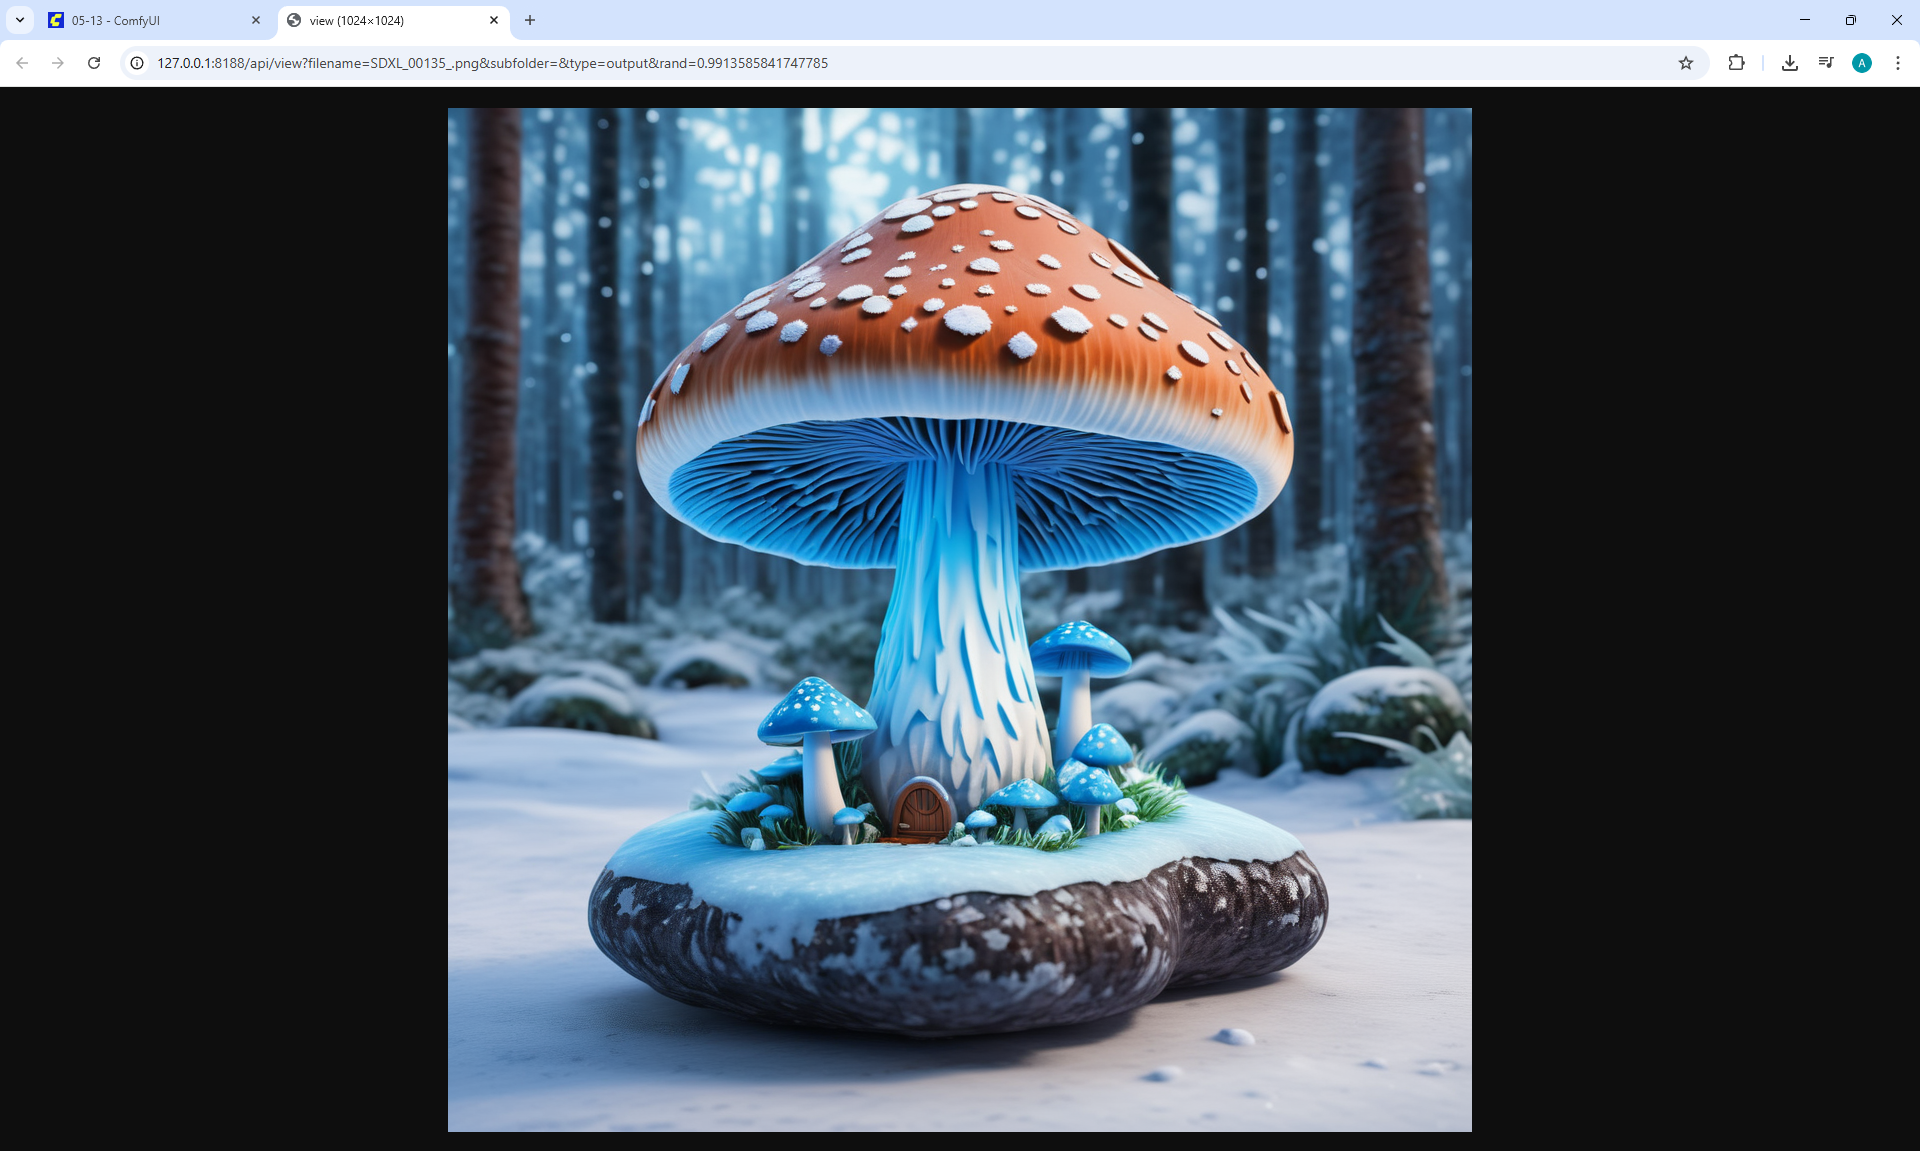1920x1151 pixels.
Task: Open Chrome three-dot menu
Action: [1898, 63]
